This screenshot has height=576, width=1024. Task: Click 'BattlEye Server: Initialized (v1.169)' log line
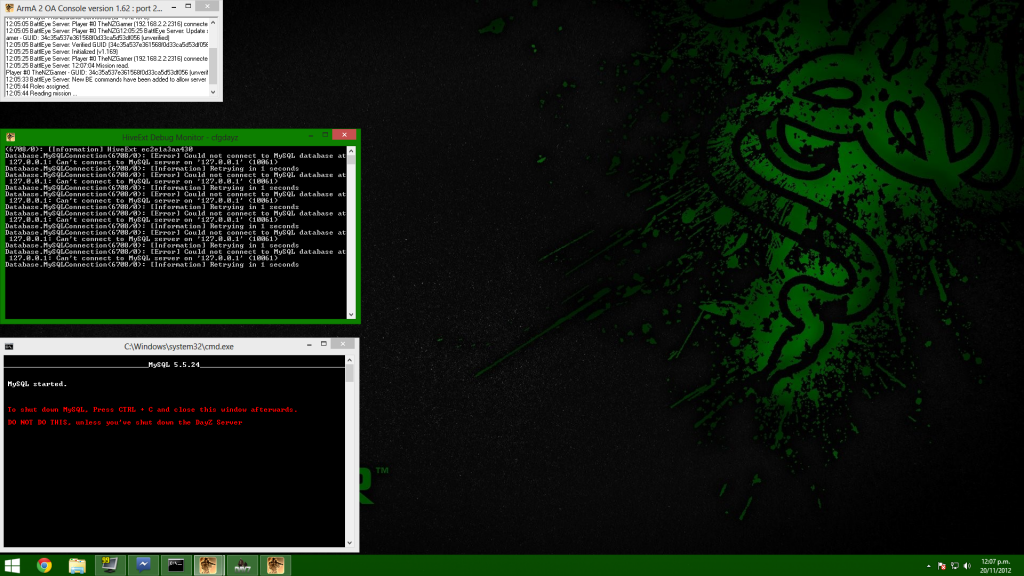pyautogui.click(x=62, y=52)
